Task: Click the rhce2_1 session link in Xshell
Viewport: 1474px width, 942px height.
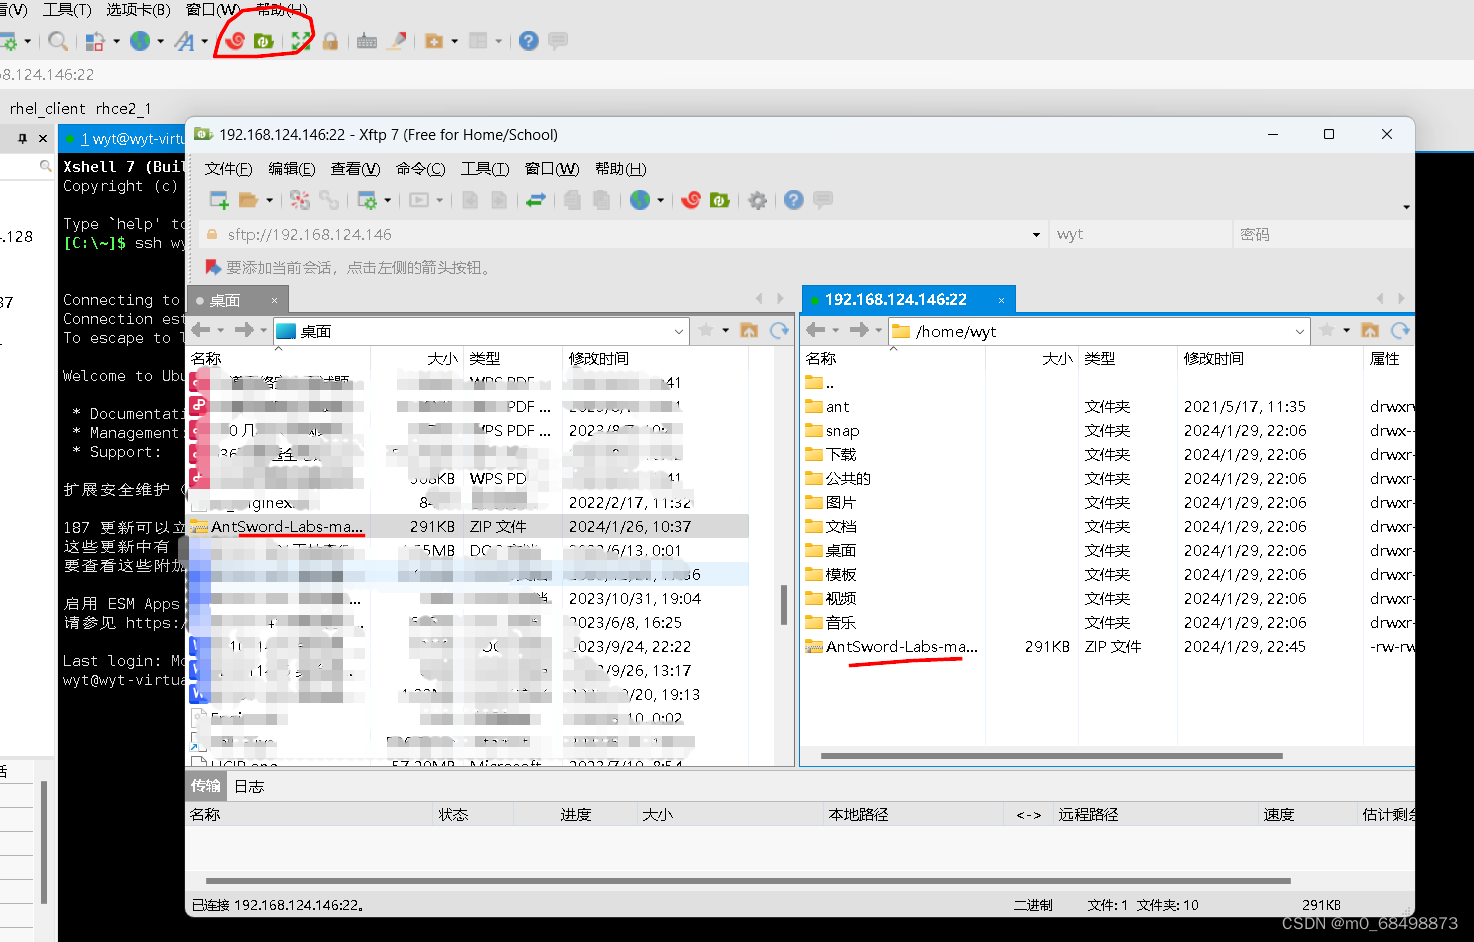Action: pyautogui.click(x=123, y=108)
